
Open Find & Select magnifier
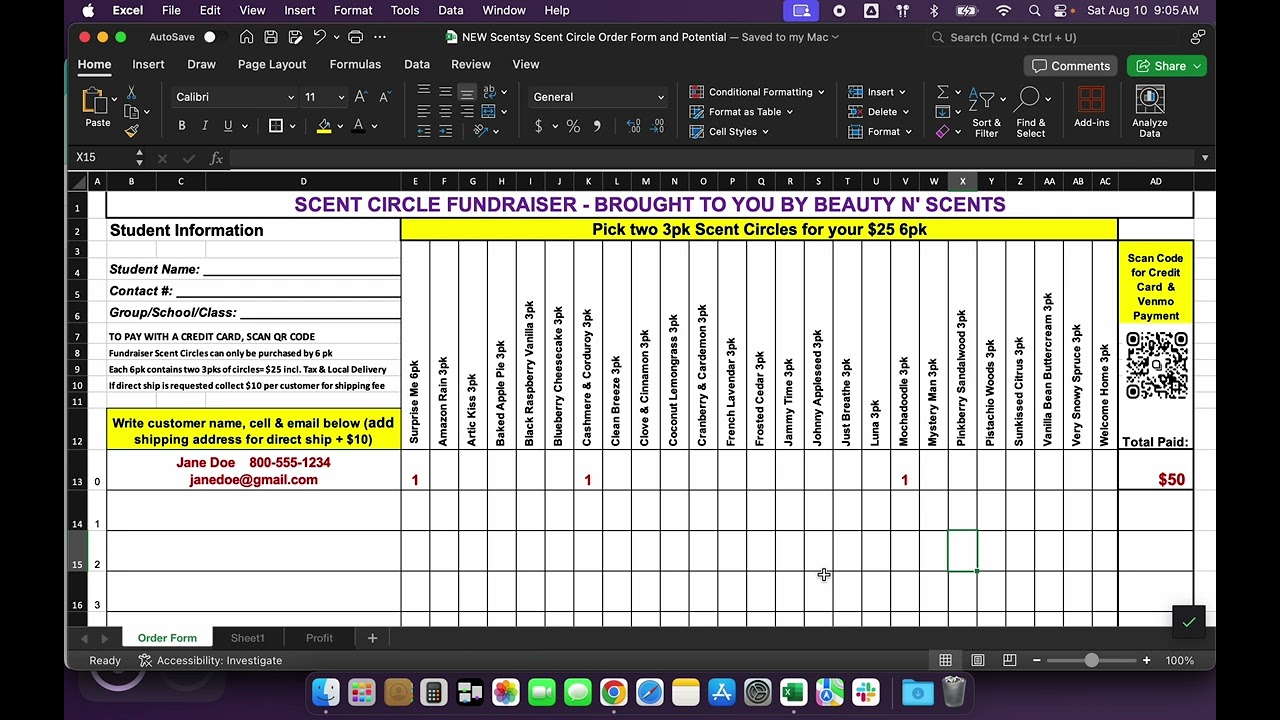pos(1030,112)
